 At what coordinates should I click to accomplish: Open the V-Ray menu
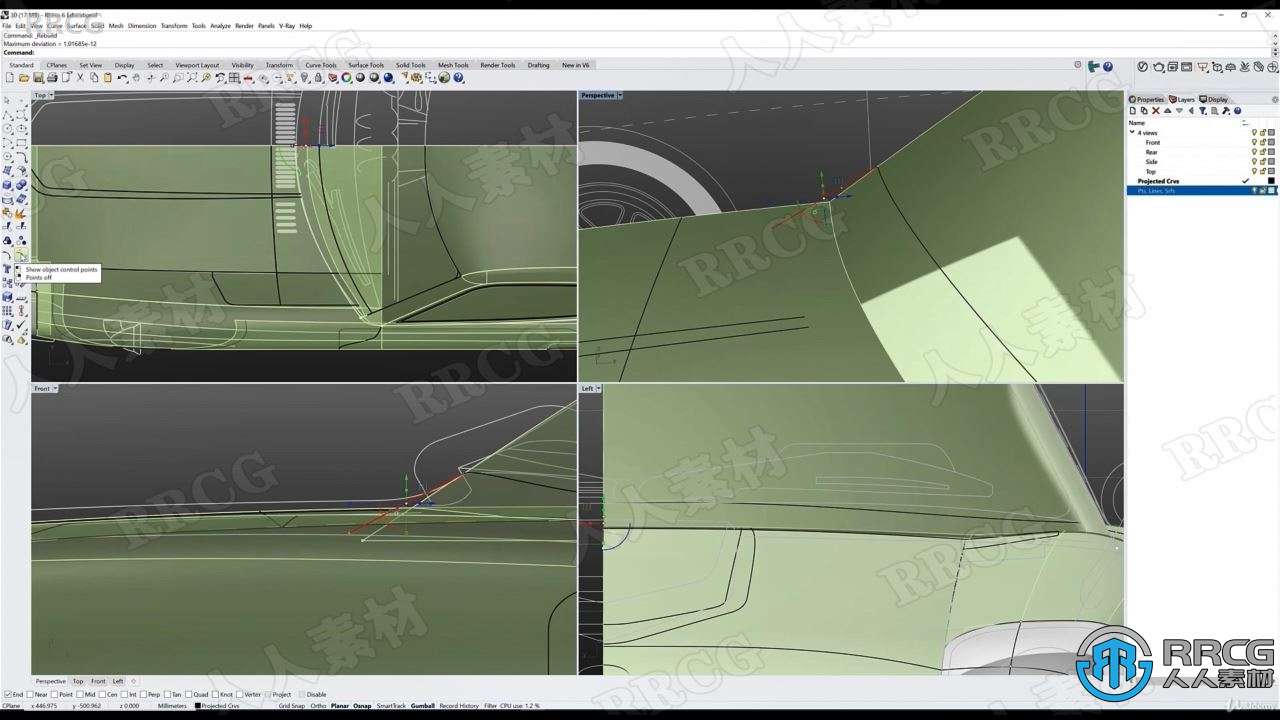287,26
